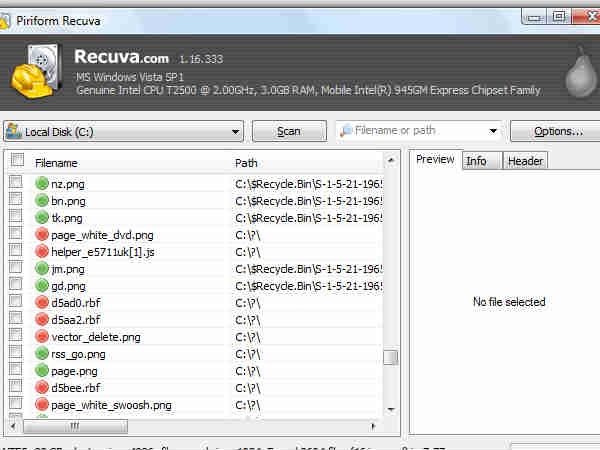Open the Options dialog
This screenshot has width=600, height=450.
pyautogui.click(x=557, y=131)
